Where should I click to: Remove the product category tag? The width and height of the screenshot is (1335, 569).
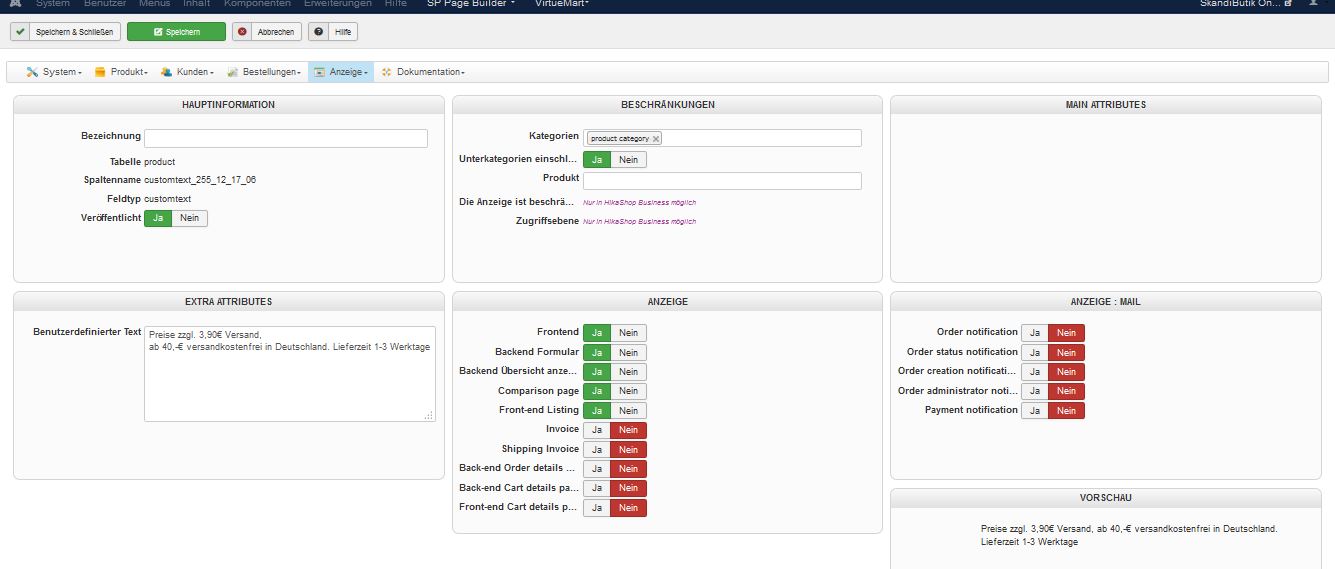click(x=656, y=139)
